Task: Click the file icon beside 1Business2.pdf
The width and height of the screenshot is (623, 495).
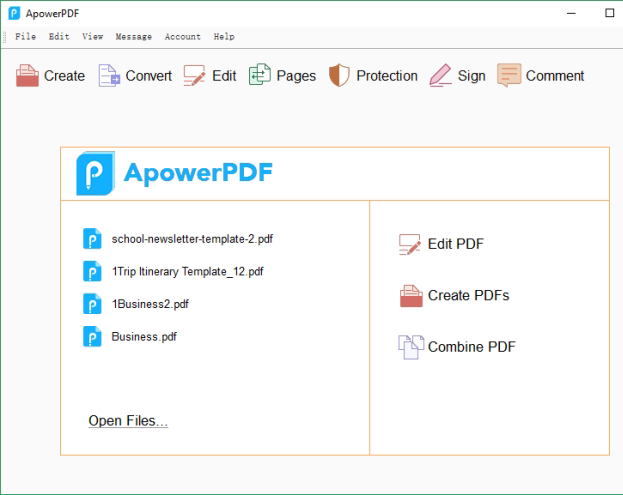Action: tap(92, 304)
